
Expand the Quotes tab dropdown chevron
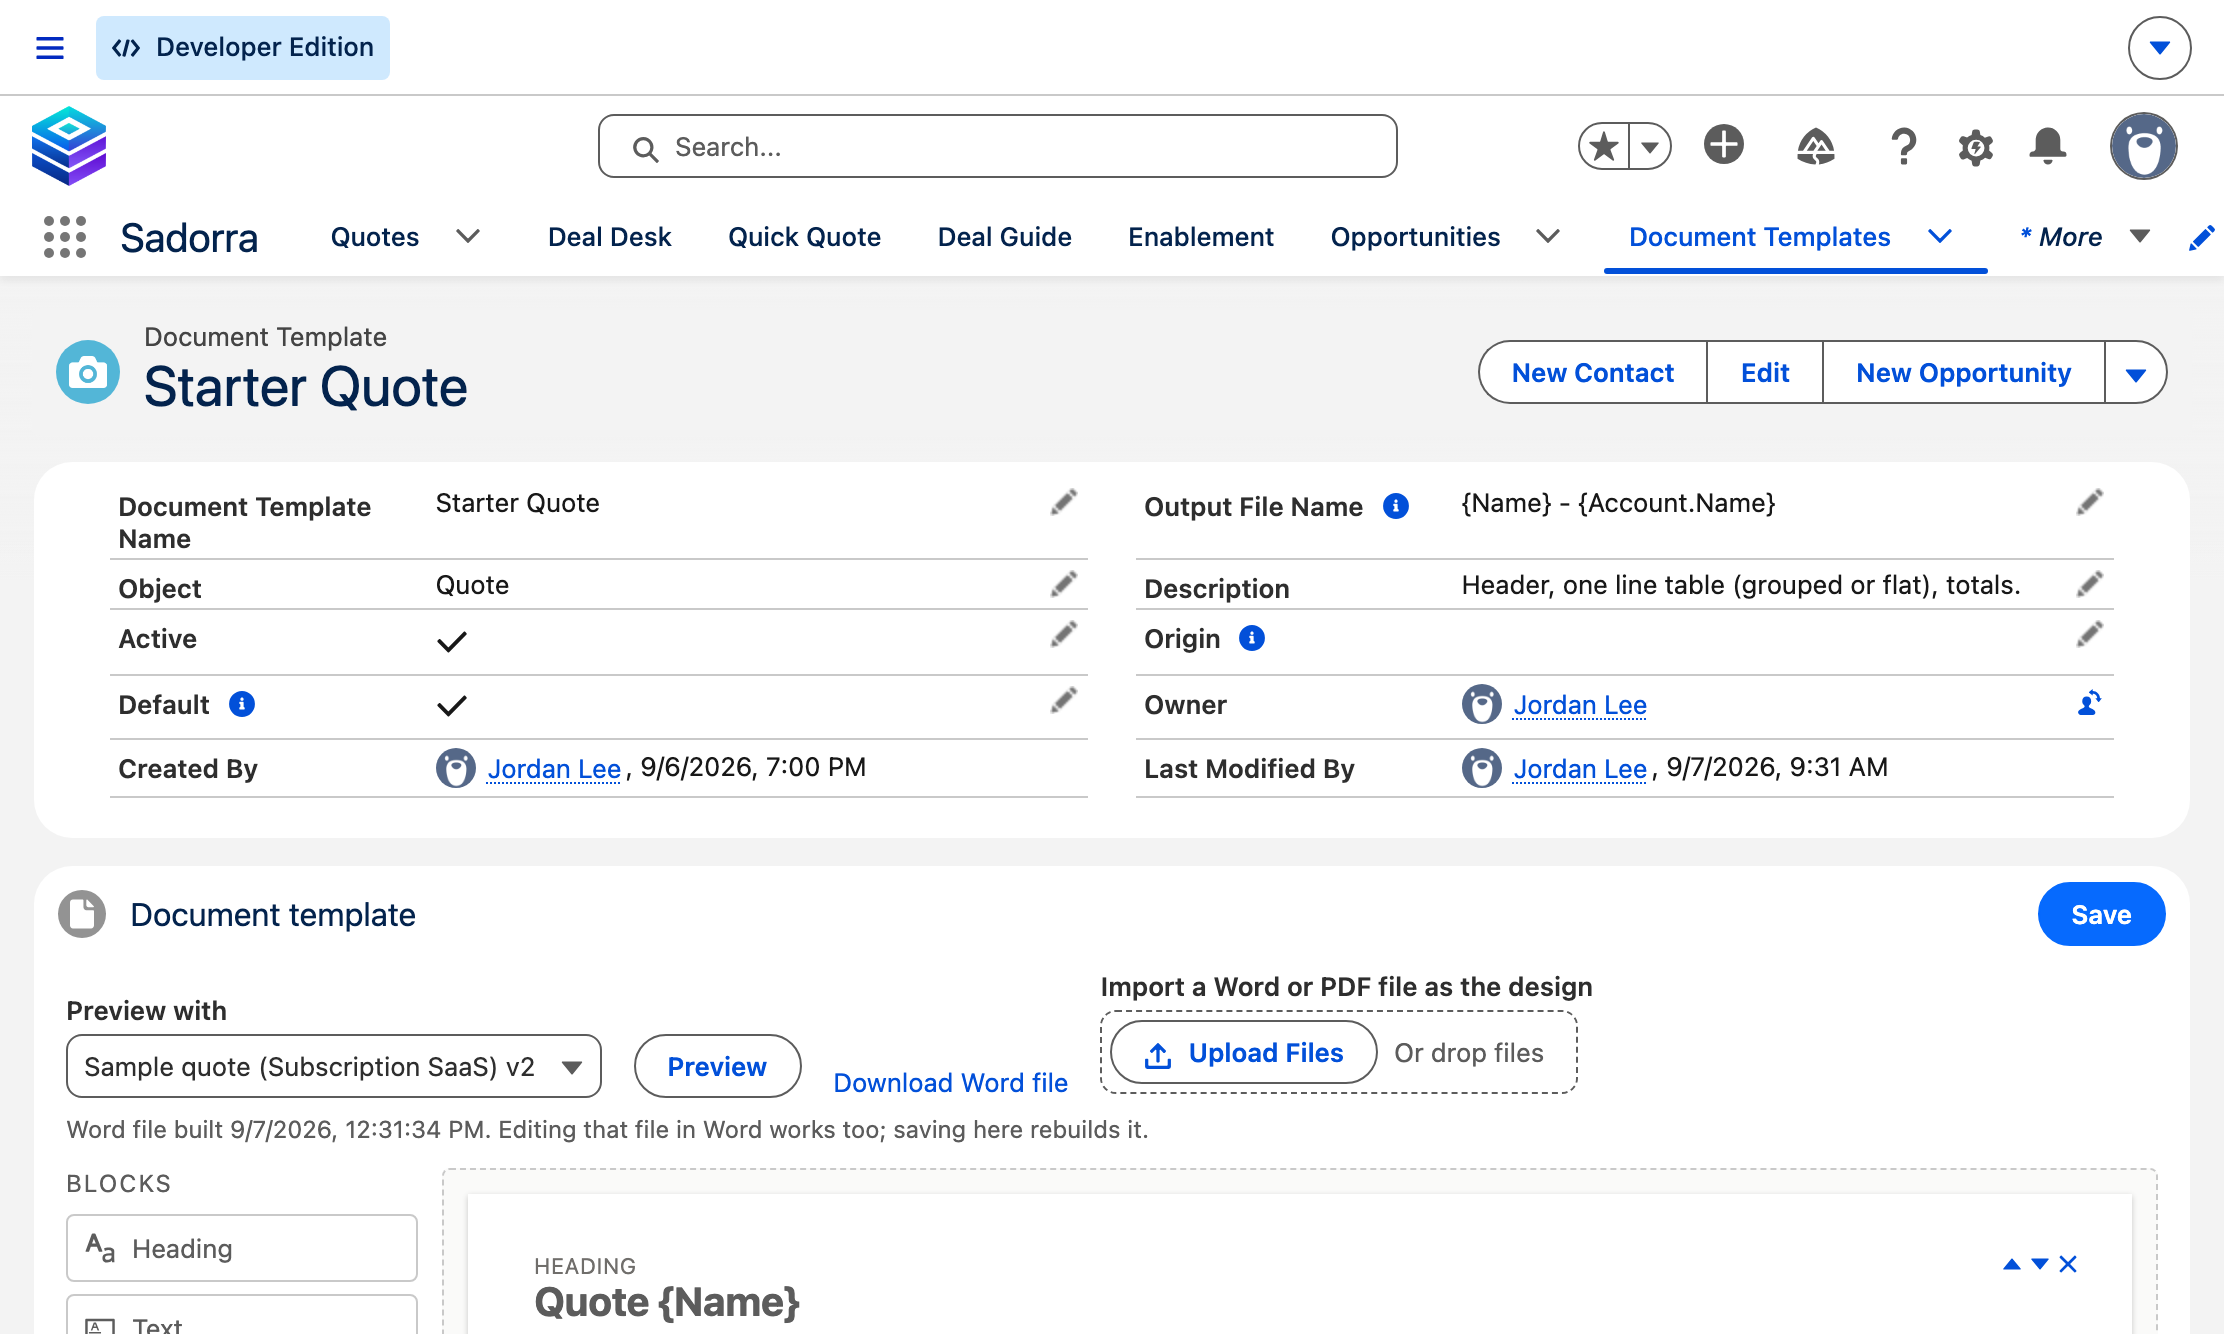click(468, 237)
